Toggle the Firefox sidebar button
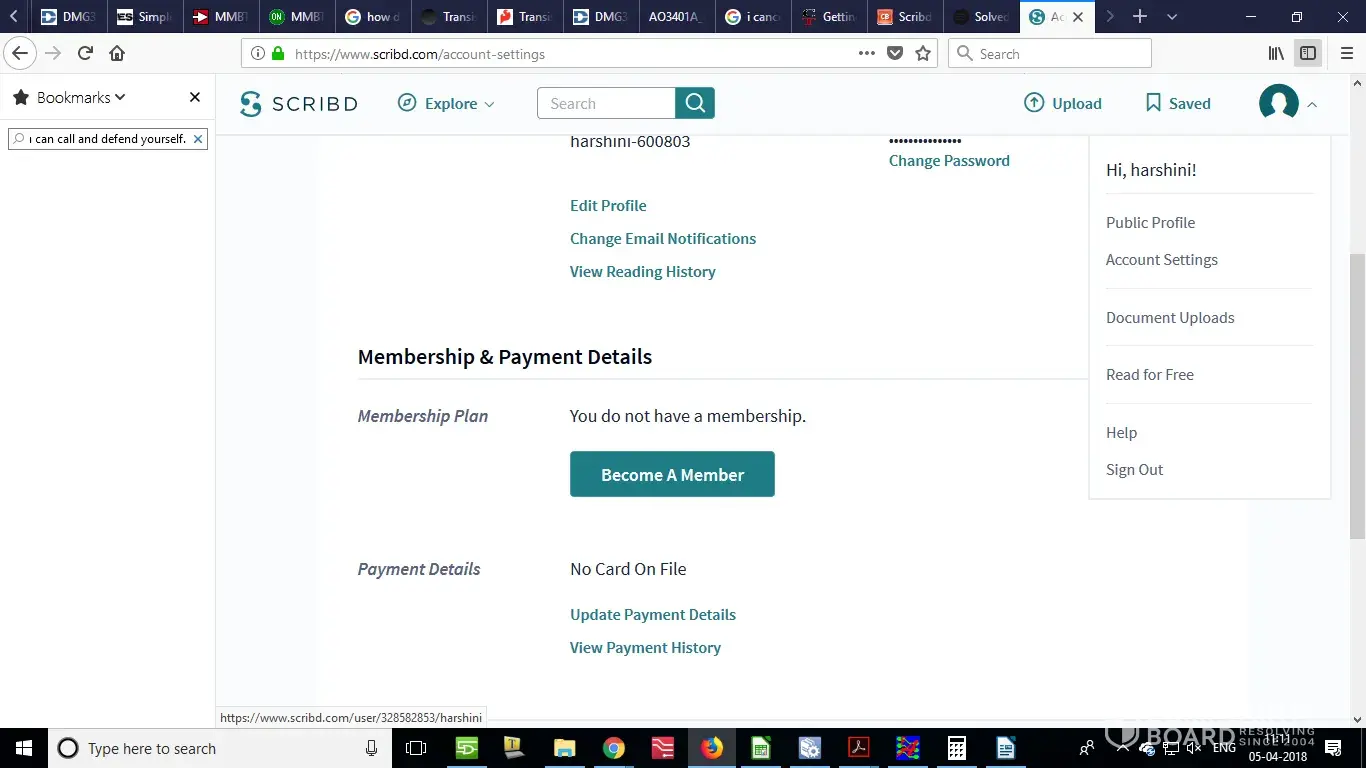 (x=1308, y=54)
